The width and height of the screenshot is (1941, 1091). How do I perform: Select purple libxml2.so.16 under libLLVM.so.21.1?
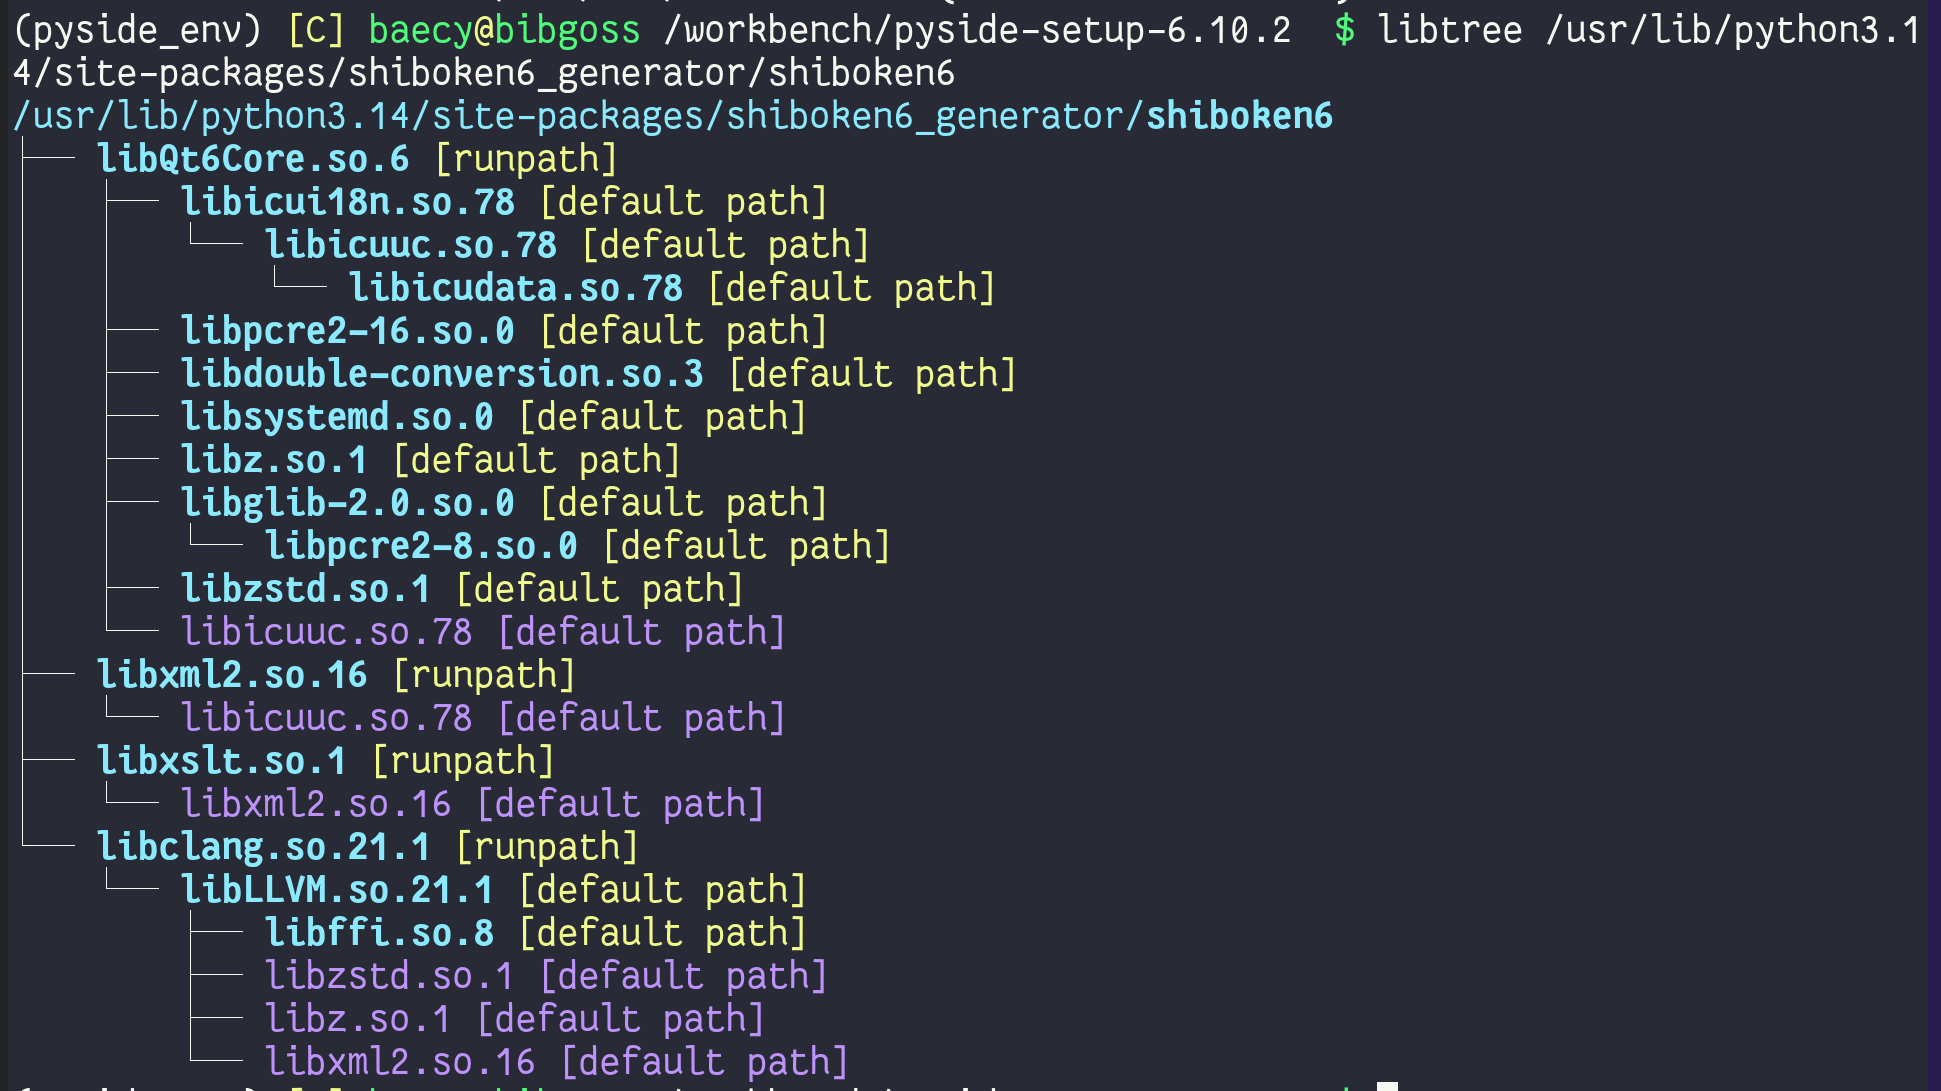400,1062
